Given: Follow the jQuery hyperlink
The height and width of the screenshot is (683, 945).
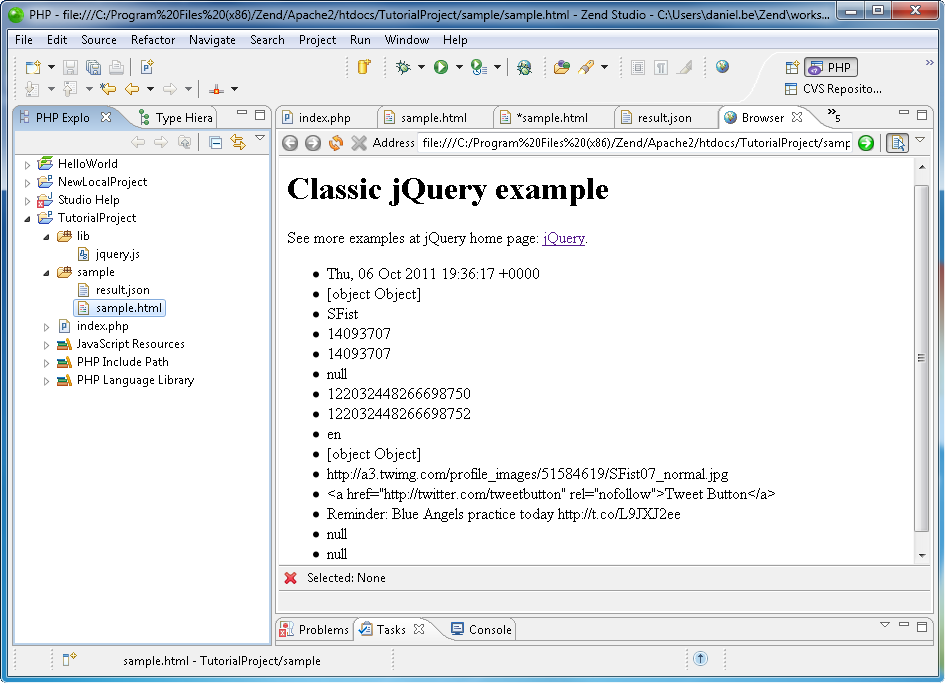Looking at the screenshot, I should (564, 238).
